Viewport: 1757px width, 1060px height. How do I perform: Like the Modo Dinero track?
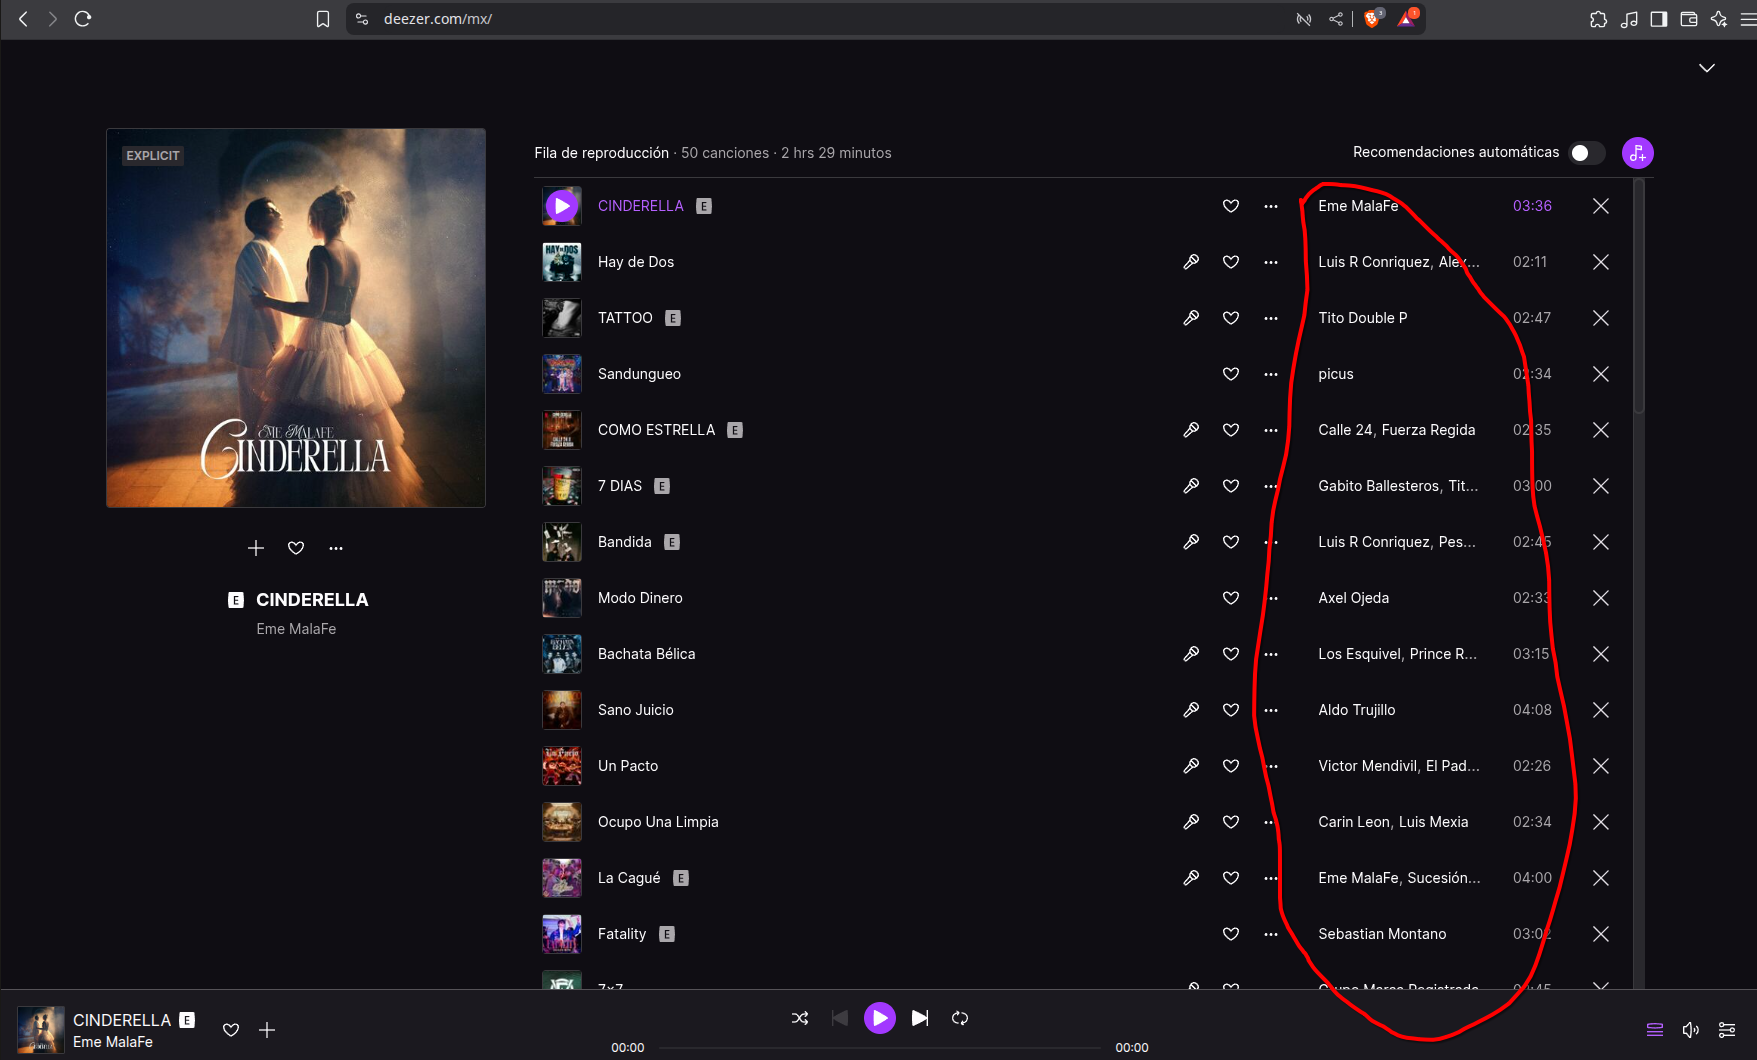click(1231, 598)
